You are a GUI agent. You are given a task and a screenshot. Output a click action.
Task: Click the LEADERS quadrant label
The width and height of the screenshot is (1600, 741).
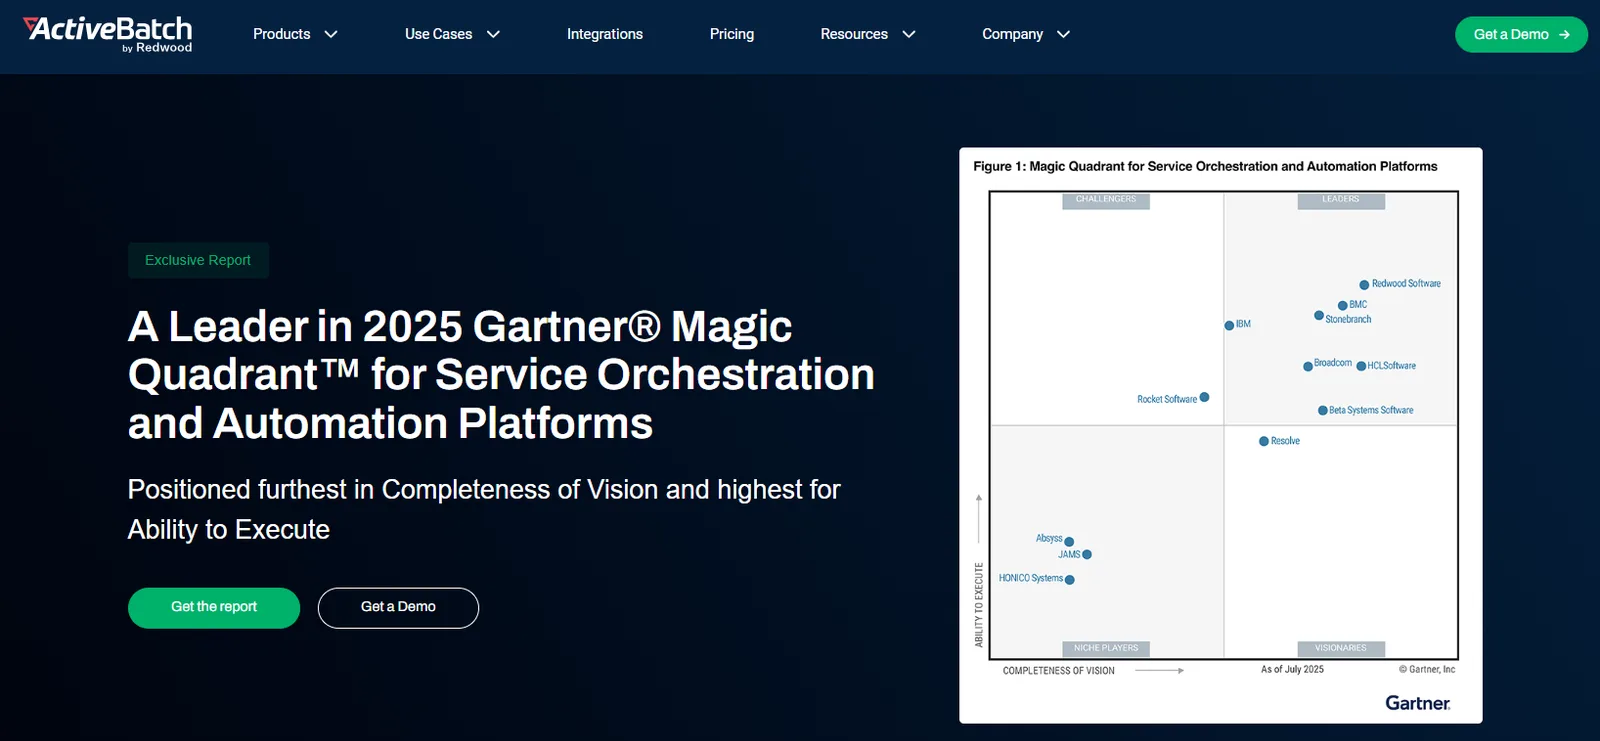pyautogui.click(x=1341, y=200)
